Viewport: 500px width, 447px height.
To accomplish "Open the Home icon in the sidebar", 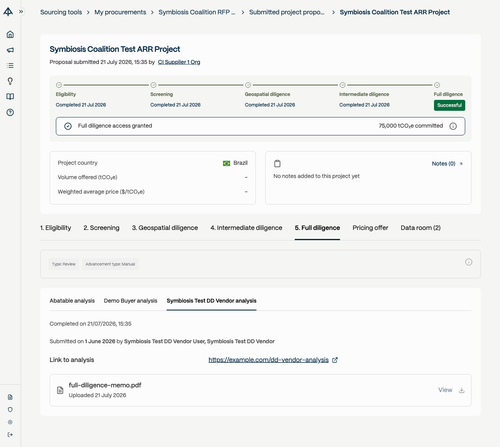I will 10,34.
